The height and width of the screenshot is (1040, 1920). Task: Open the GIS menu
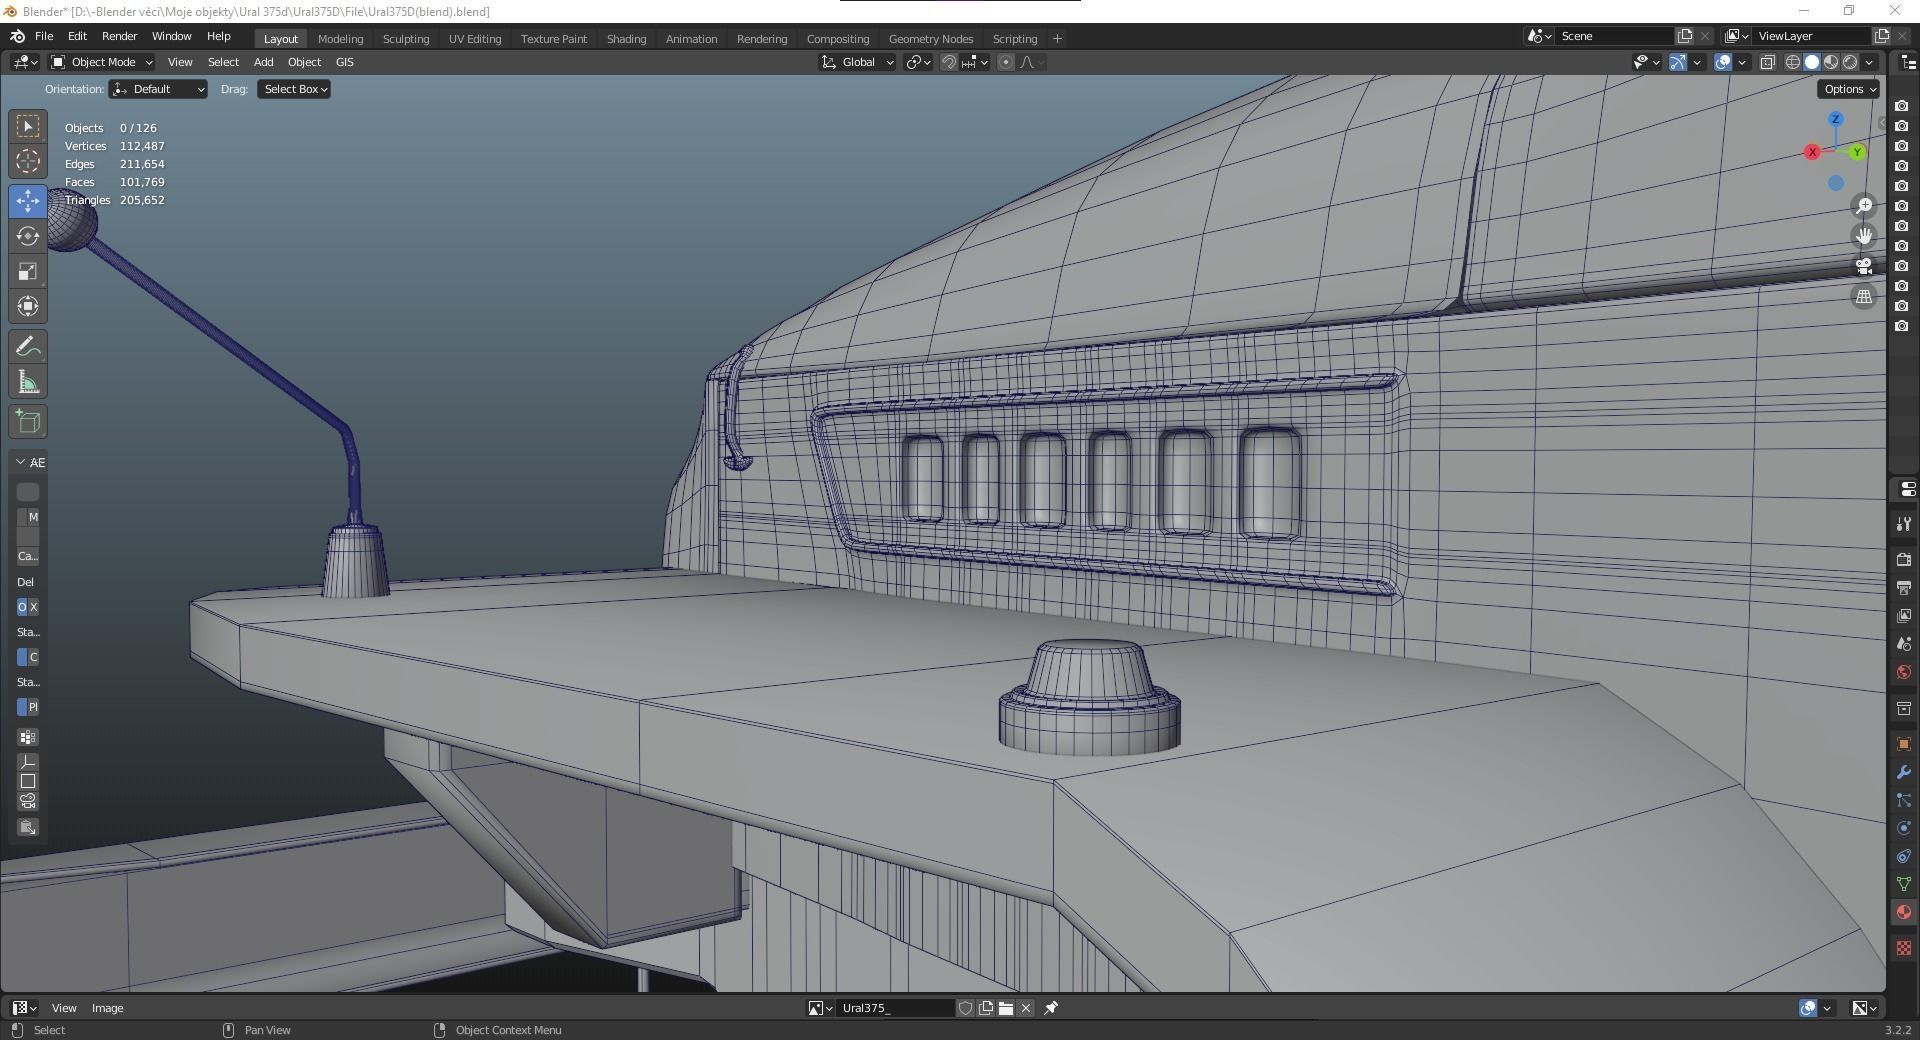pos(344,62)
